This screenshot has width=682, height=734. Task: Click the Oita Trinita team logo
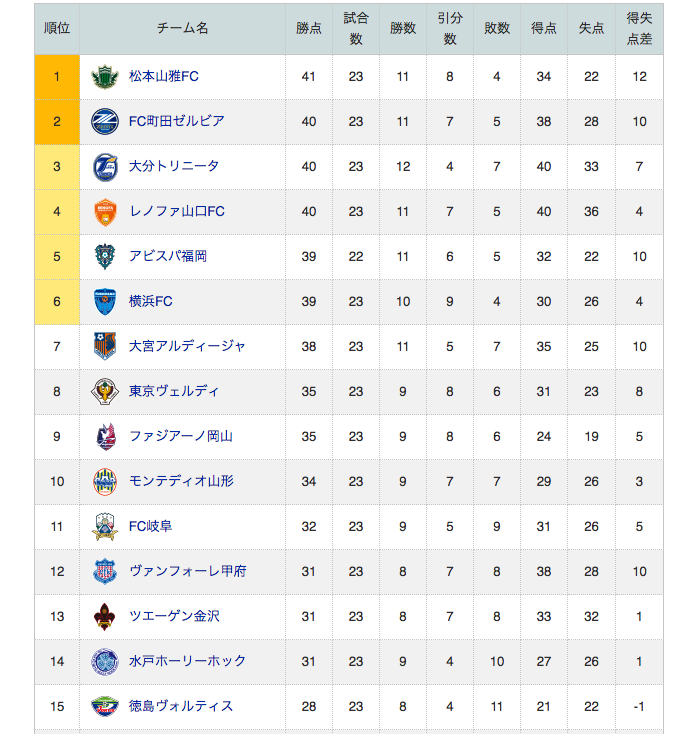[105, 167]
